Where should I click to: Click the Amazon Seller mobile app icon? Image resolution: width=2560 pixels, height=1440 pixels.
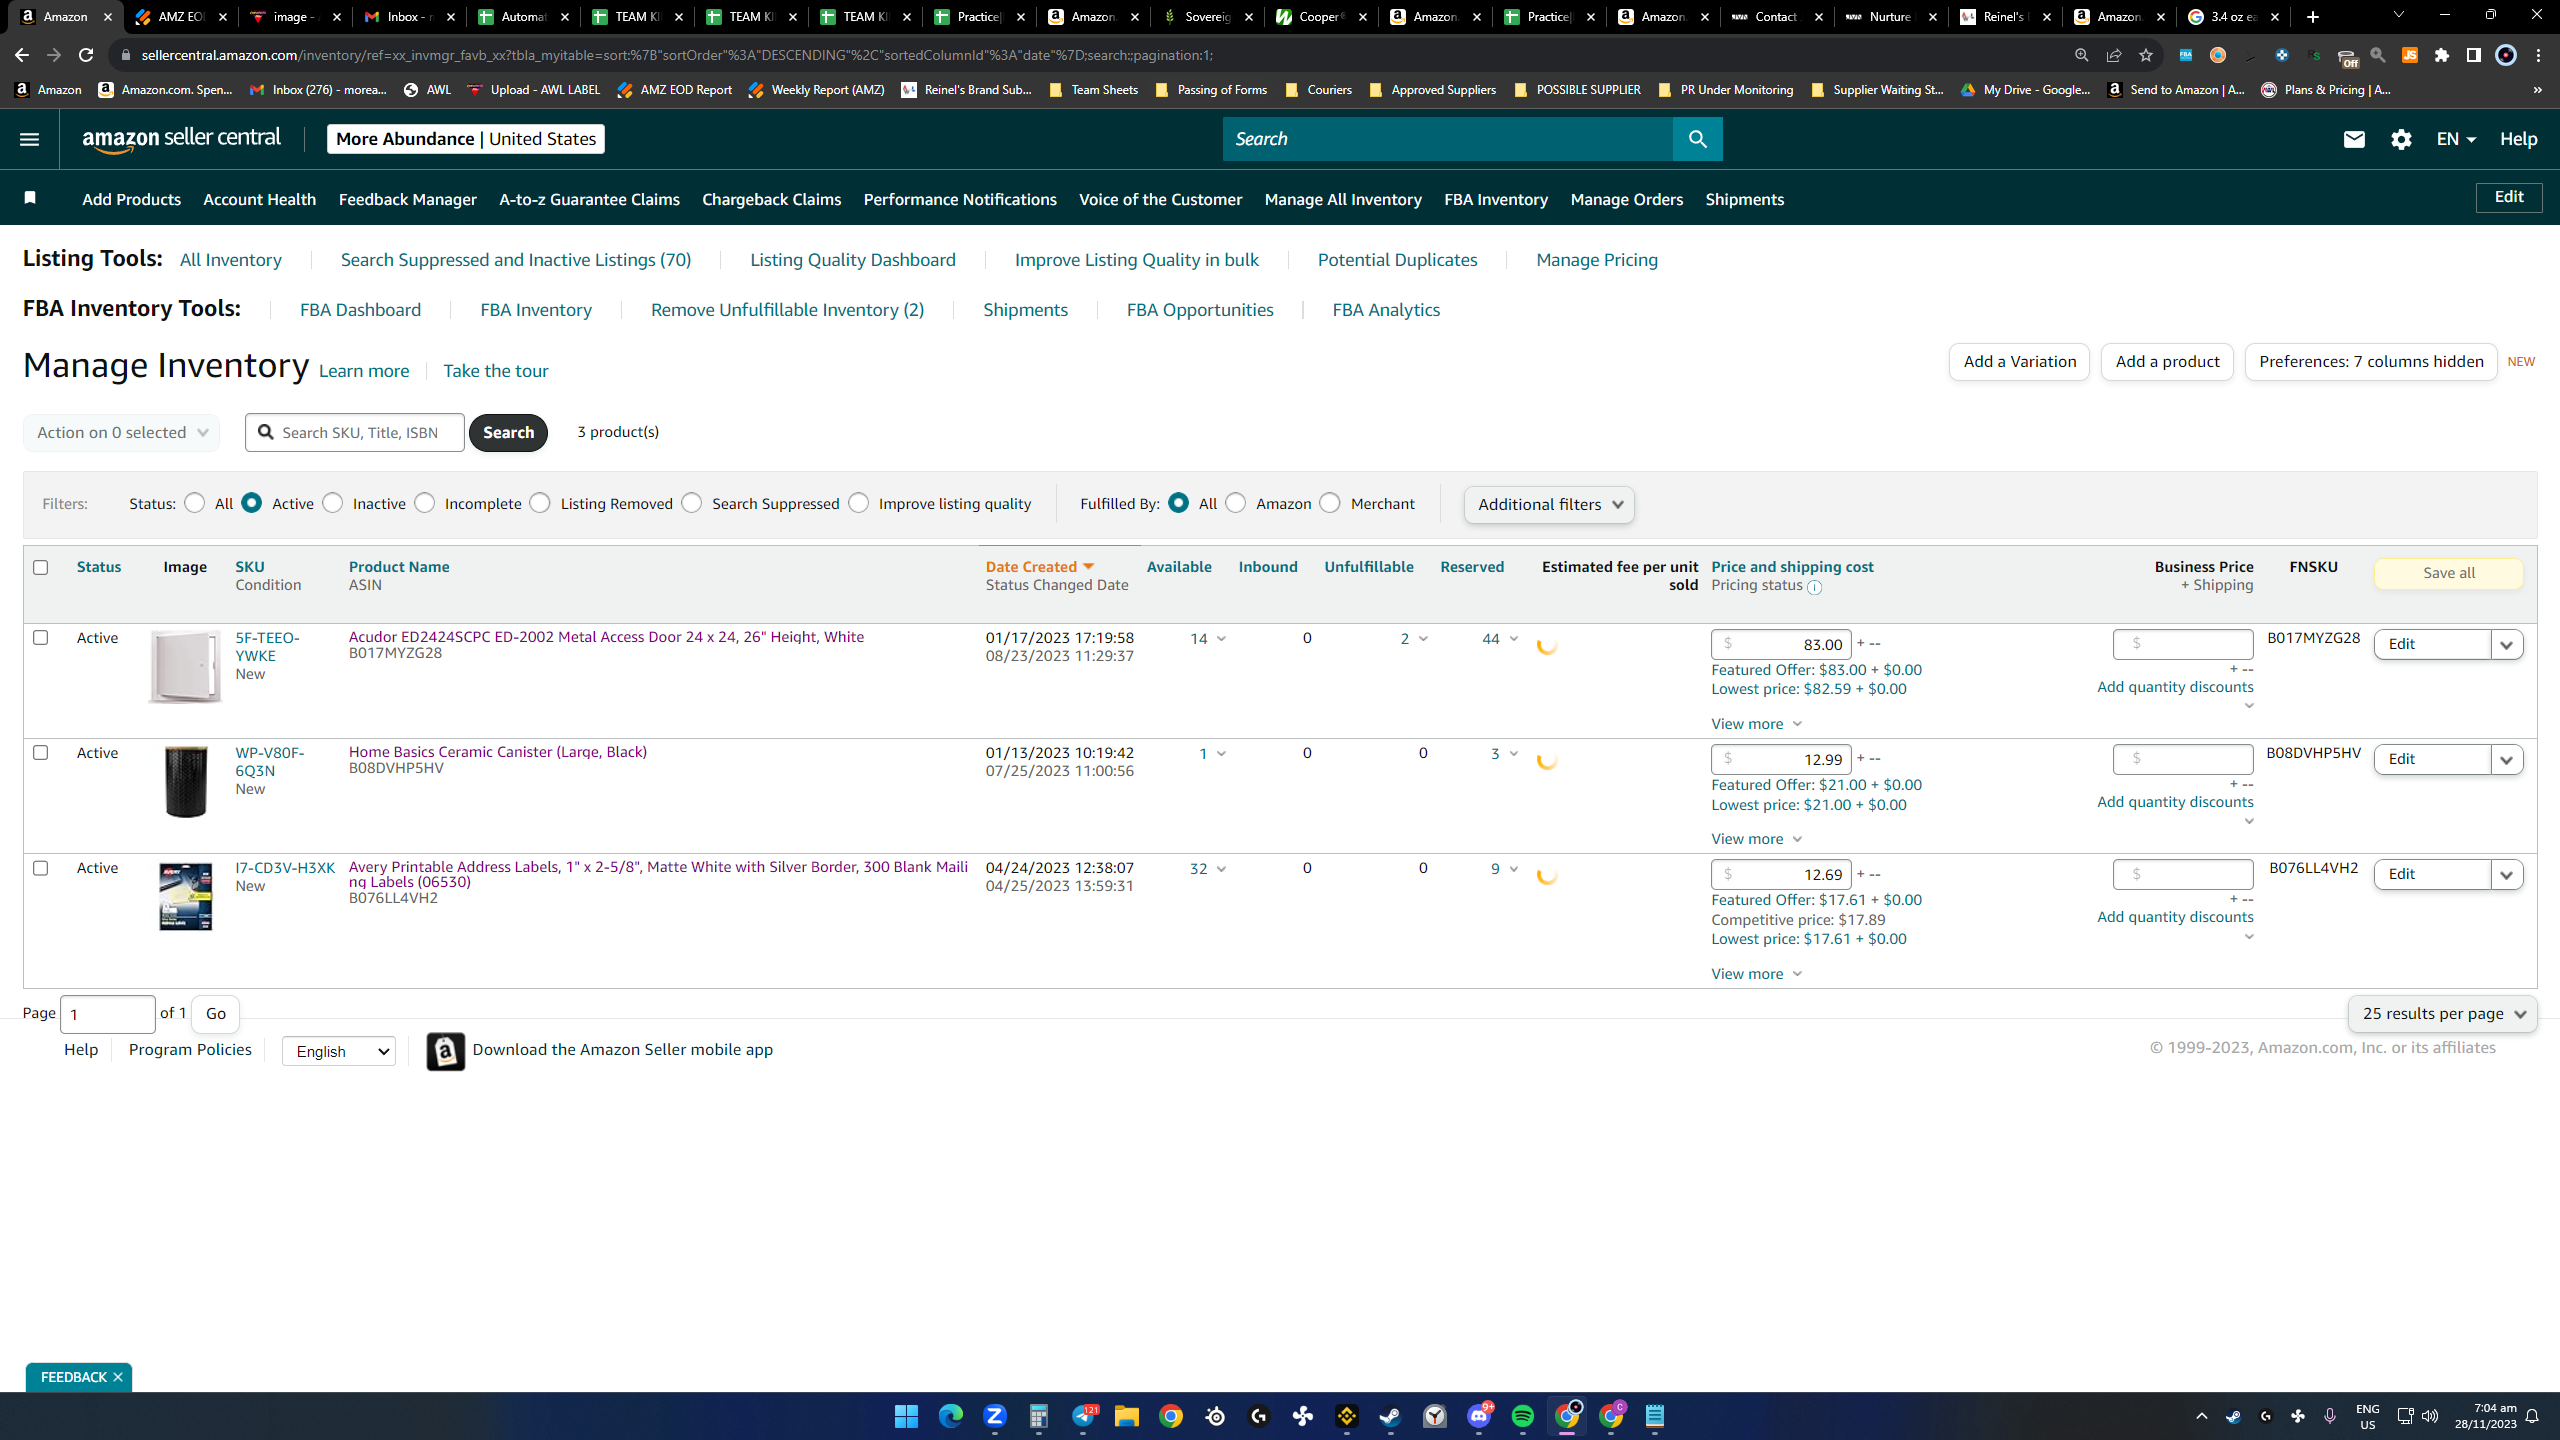click(x=445, y=1051)
